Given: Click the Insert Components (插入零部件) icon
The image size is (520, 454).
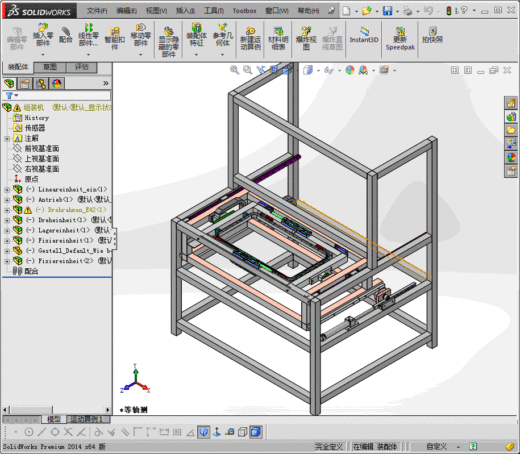Looking at the screenshot, I should pyautogui.click(x=43, y=35).
